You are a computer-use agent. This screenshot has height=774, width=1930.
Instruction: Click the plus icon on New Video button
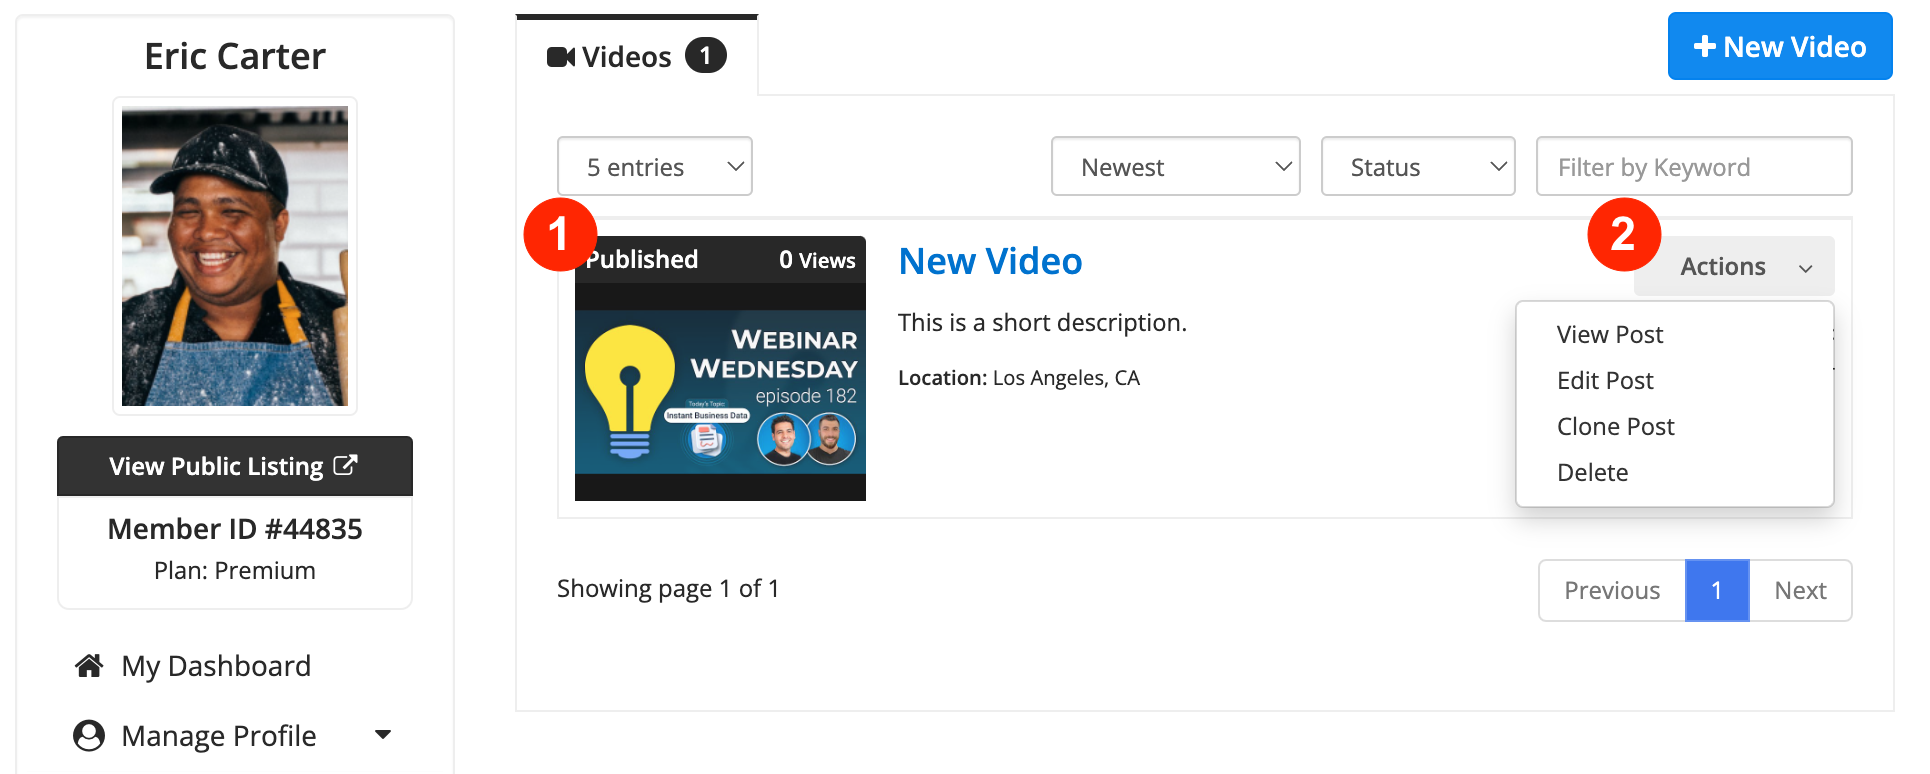pyautogui.click(x=1704, y=47)
